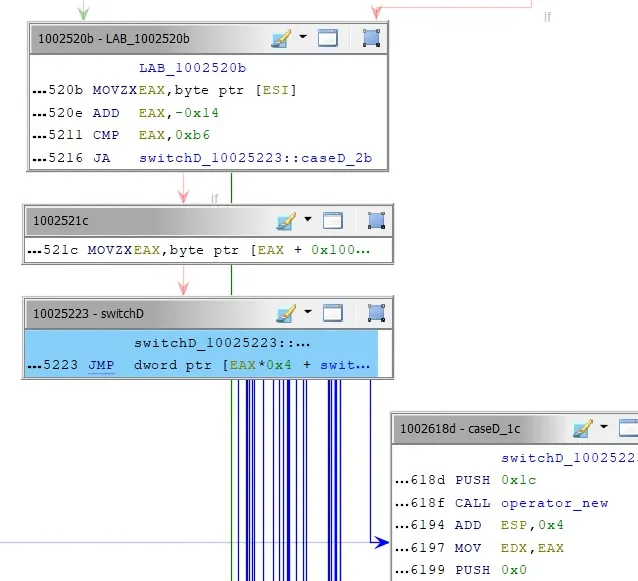638x581 pixels.
Task: Click the JA switchD_10025223::caseD_2b instruction
Action: coord(202,158)
